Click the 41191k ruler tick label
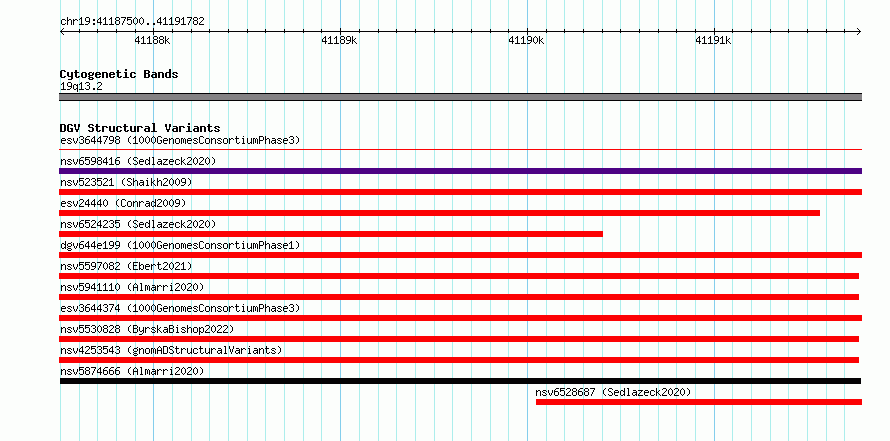 [x=713, y=40]
